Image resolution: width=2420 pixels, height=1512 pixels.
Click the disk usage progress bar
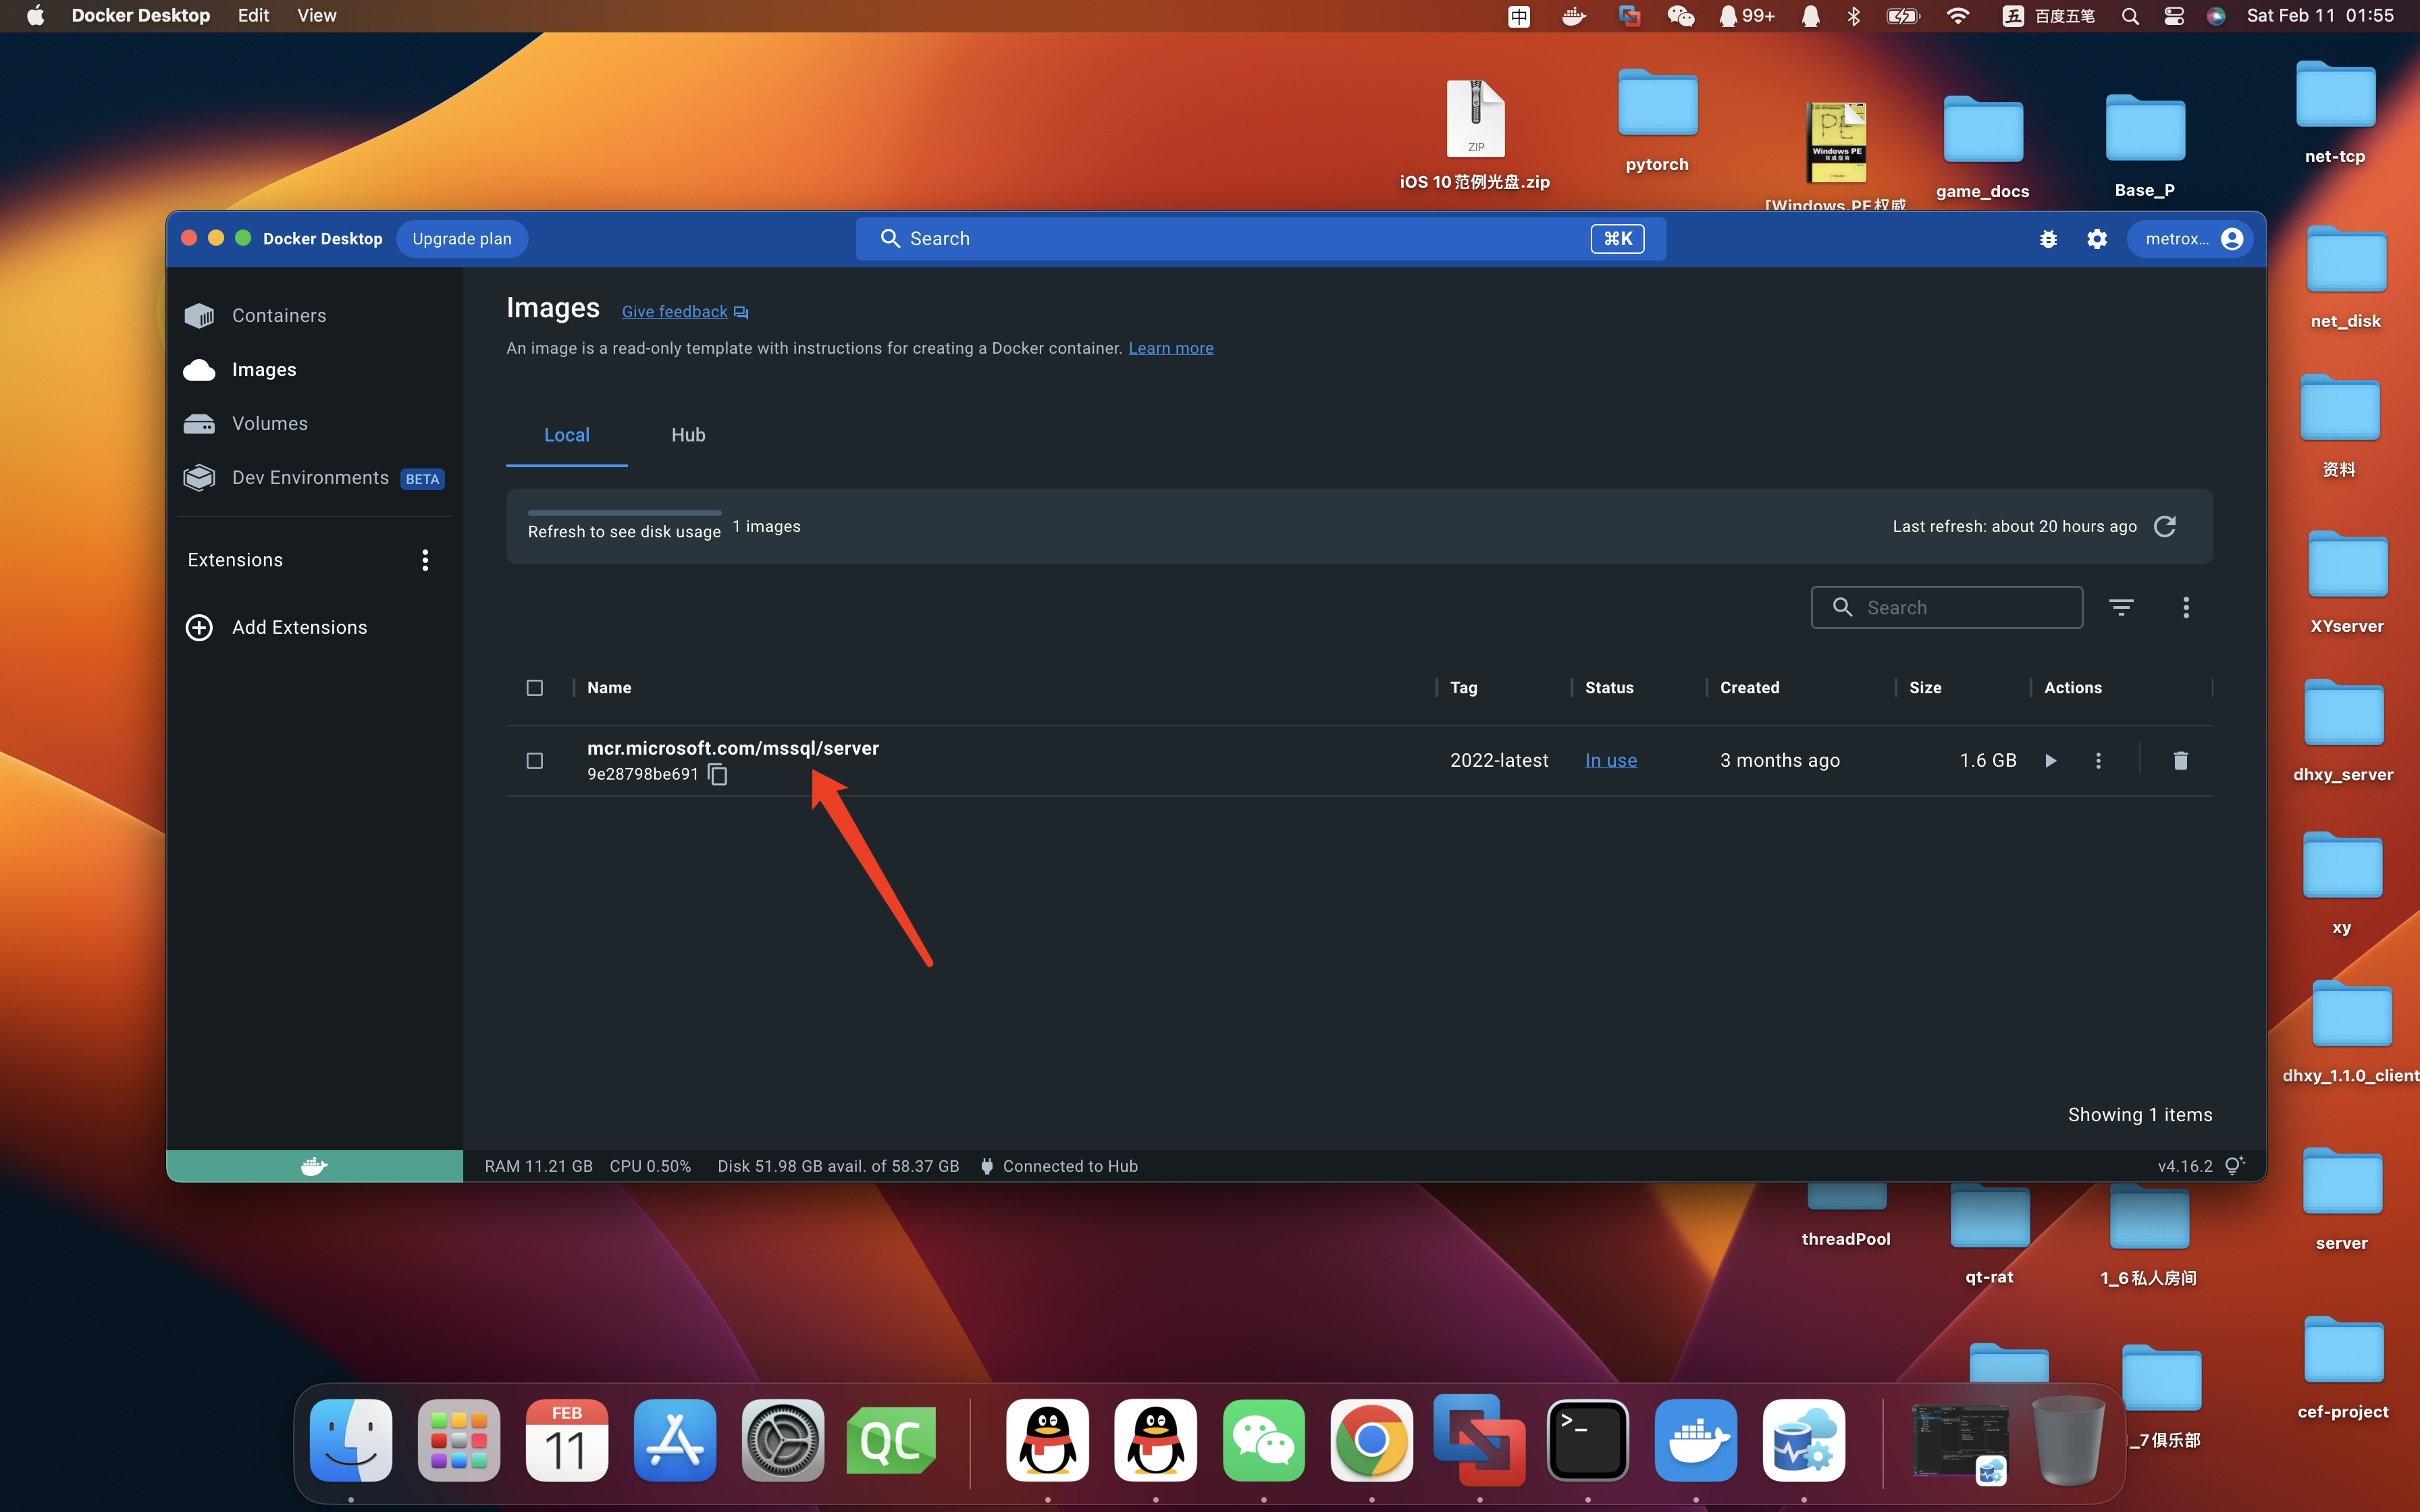(x=624, y=513)
